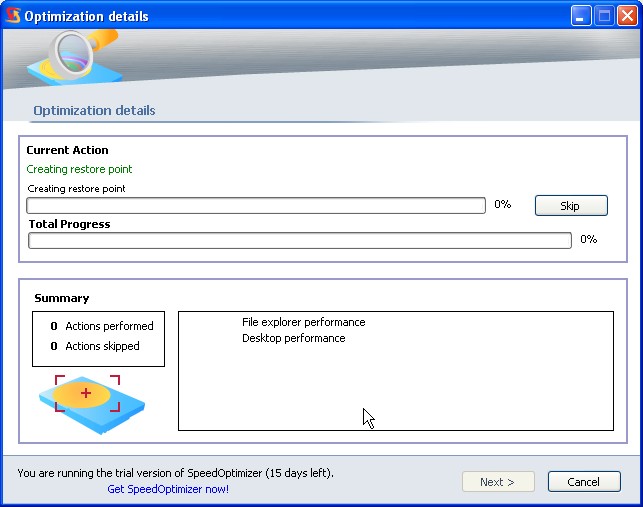The height and width of the screenshot is (507, 643).
Task: Click the Actions skipped count
Action: tap(54, 346)
